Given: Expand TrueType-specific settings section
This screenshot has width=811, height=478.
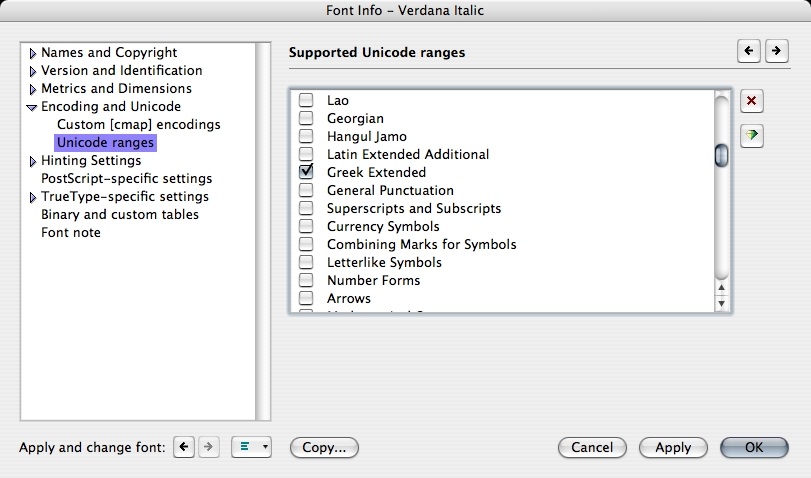Looking at the screenshot, I should (x=33, y=197).
